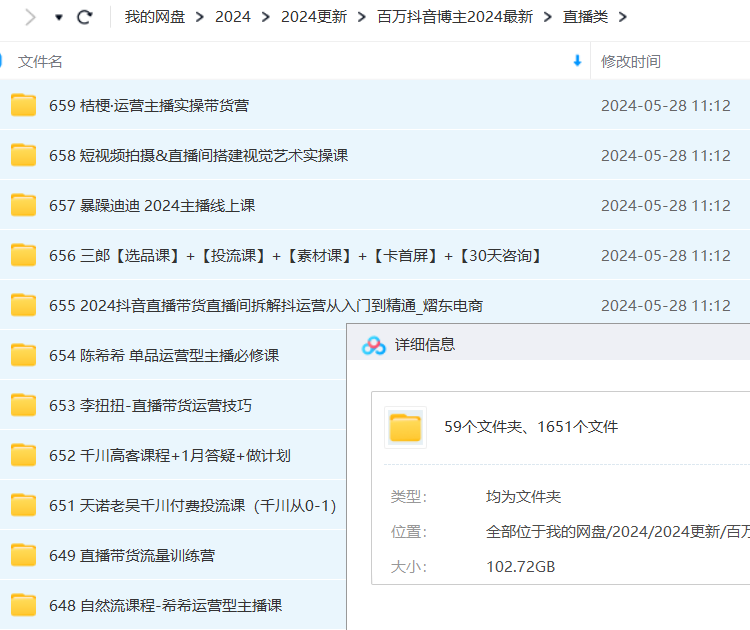Screen dimensions: 750x630
Task: Open 百万抖音博主2024最新 in breadcrumb path
Action: point(455,17)
